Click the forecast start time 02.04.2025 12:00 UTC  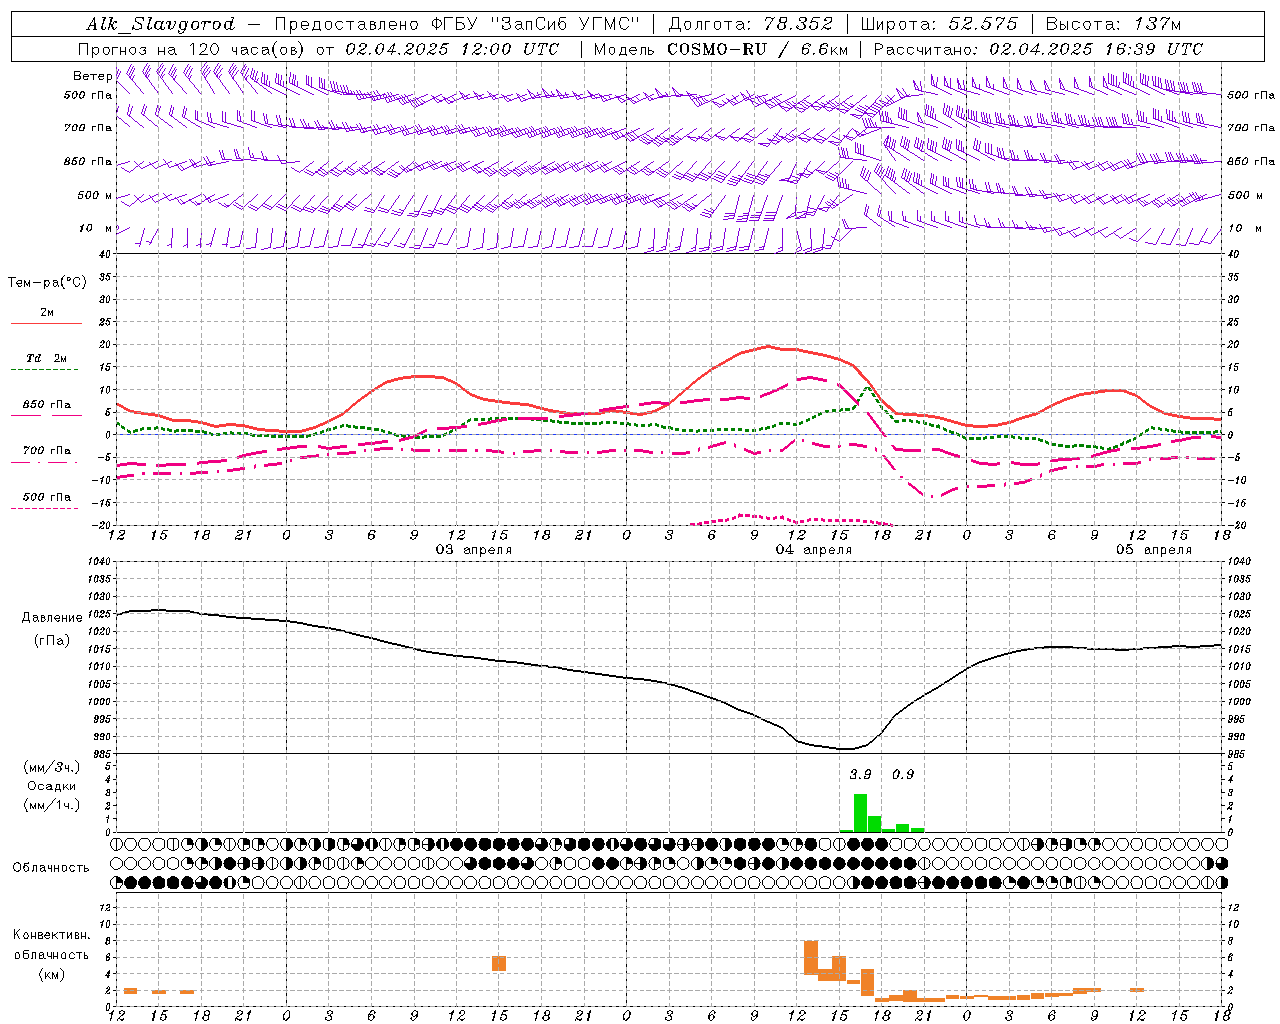(x=452, y=49)
